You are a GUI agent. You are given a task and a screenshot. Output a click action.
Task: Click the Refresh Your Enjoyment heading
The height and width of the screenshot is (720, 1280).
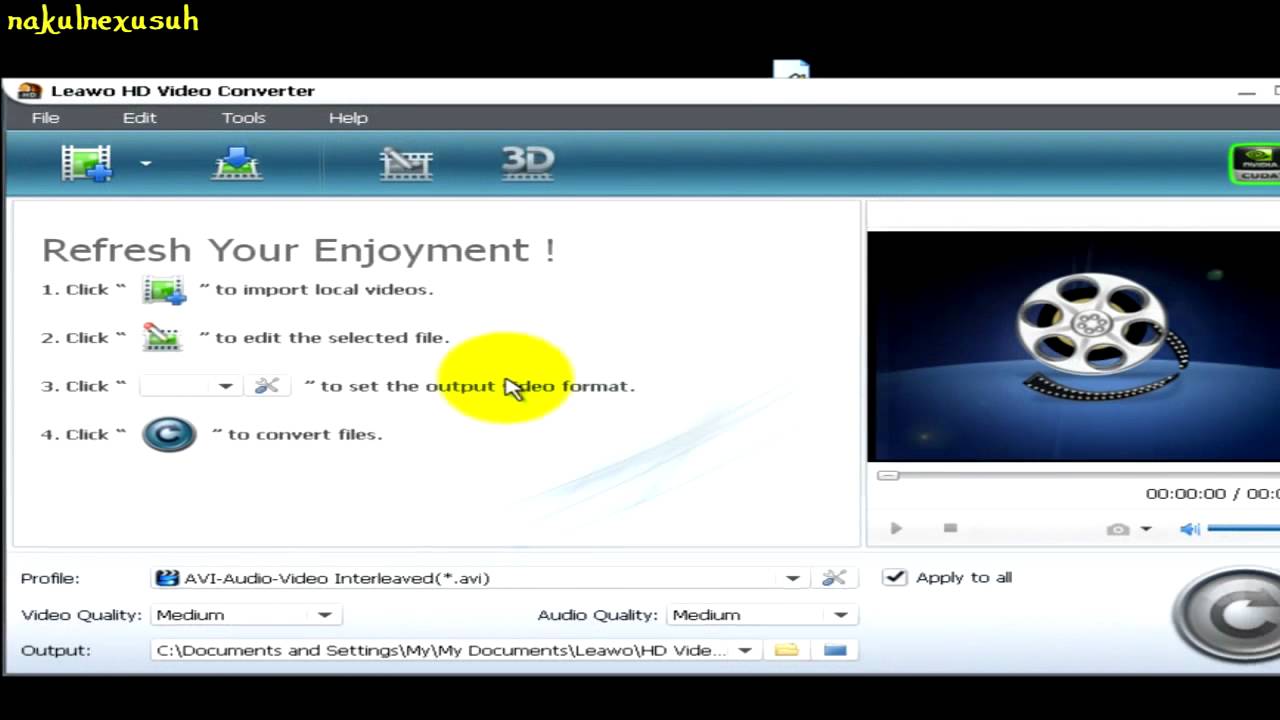298,249
